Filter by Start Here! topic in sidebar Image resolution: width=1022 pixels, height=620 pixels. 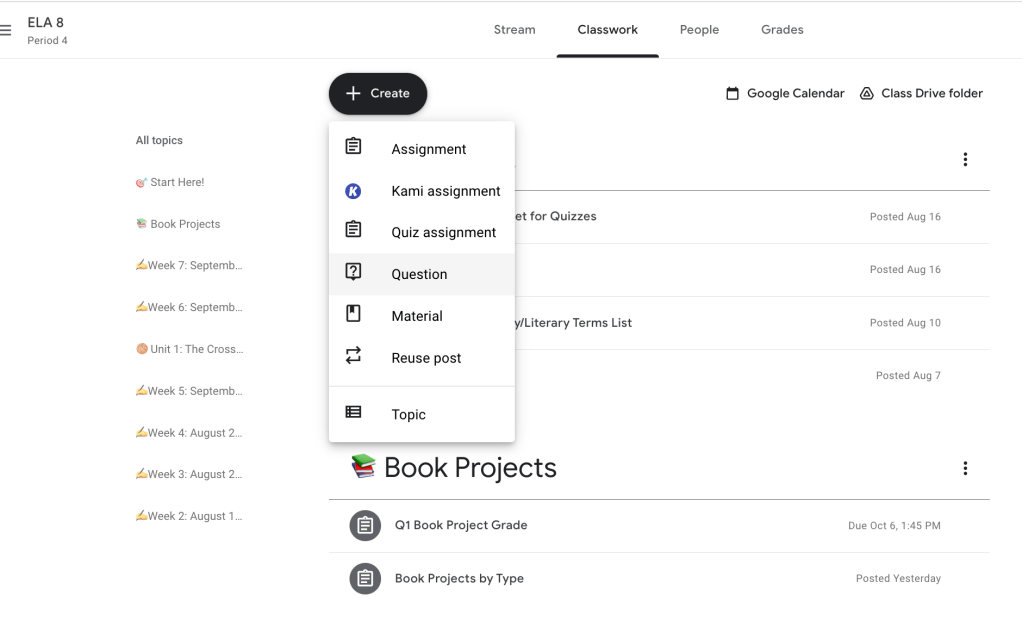(176, 182)
